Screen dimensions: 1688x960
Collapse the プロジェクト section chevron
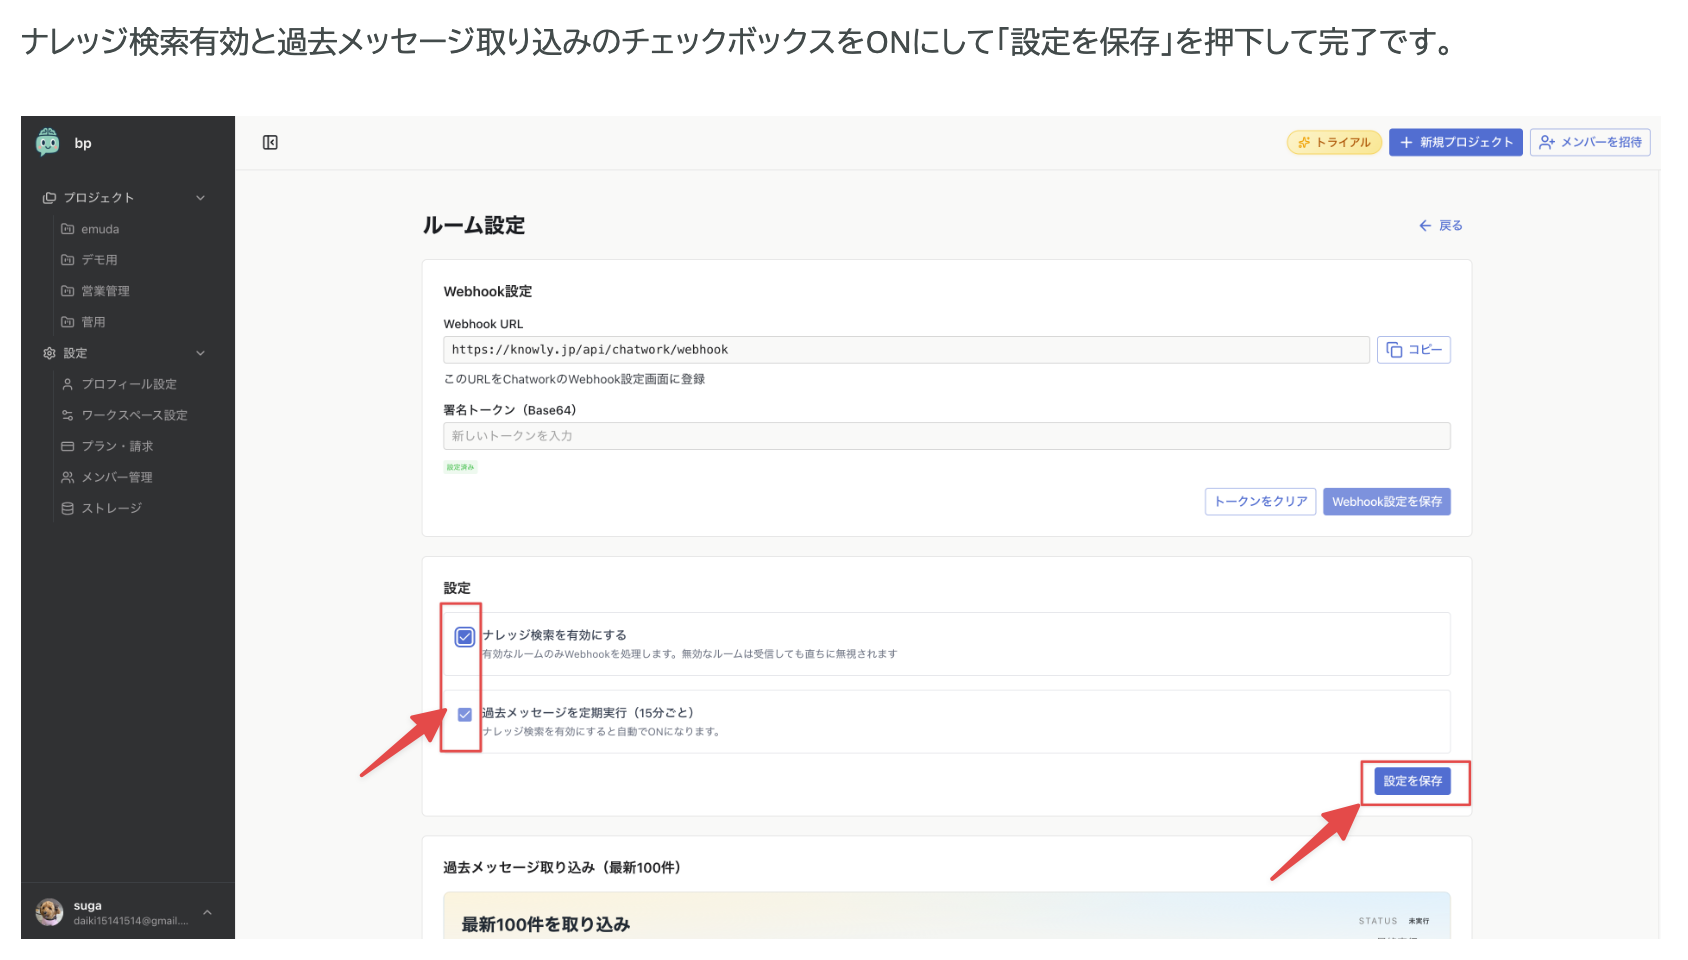(x=200, y=197)
